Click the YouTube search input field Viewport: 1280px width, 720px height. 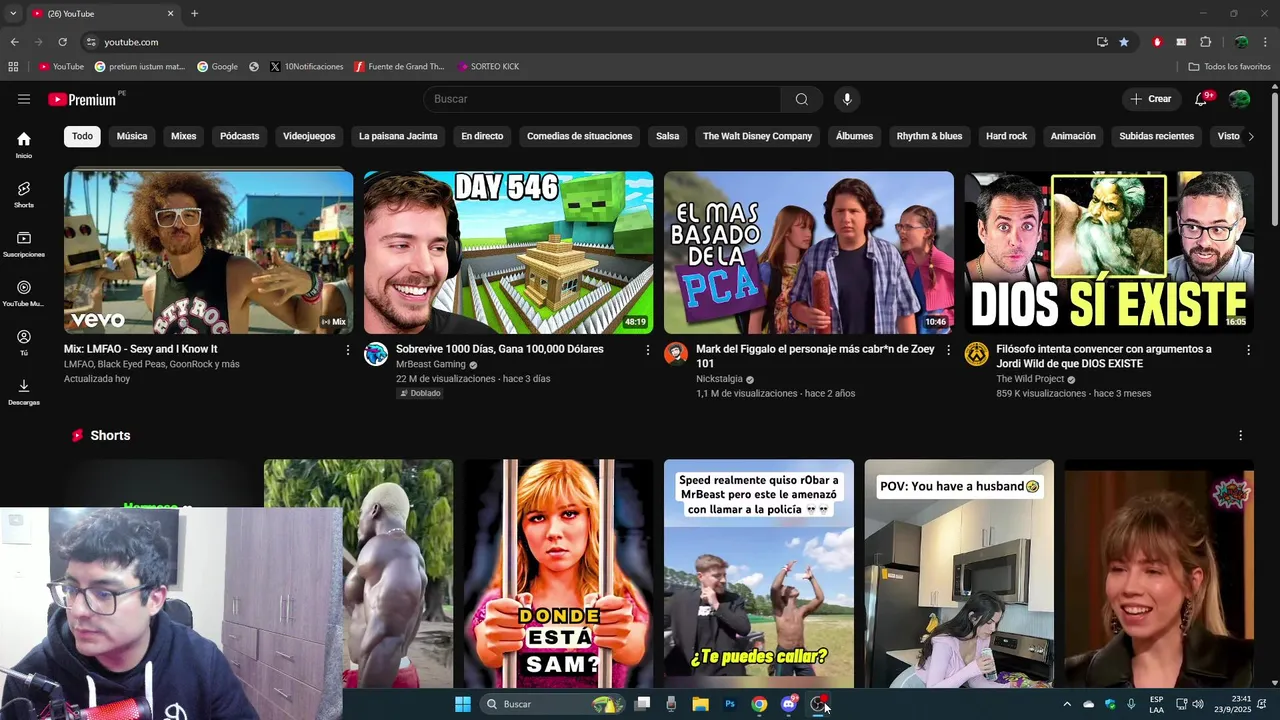(603, 99)
